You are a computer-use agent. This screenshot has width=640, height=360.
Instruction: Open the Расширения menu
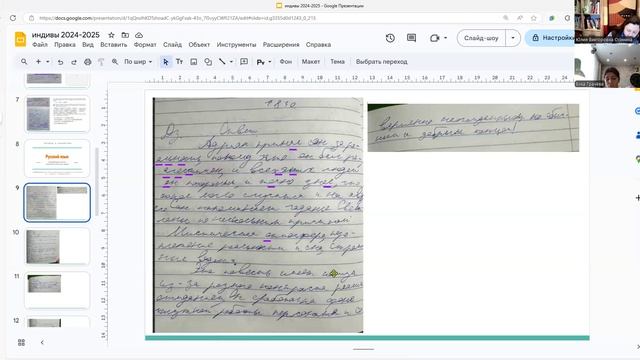(x=281, y=44)
